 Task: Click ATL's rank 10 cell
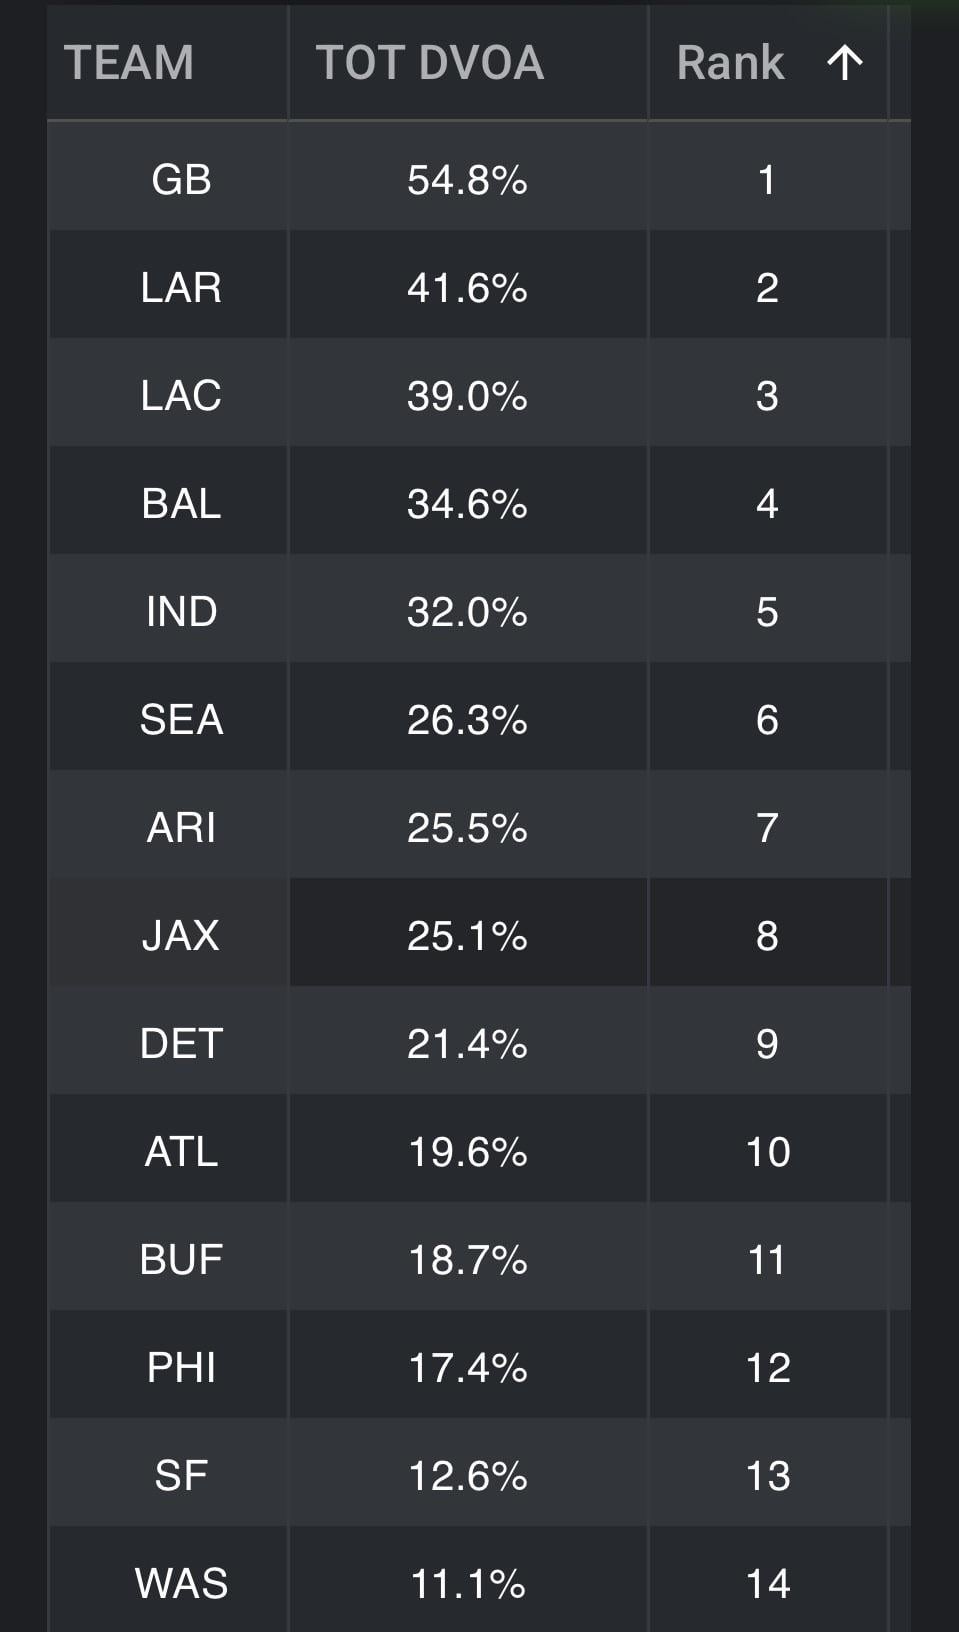[767, 1152]
